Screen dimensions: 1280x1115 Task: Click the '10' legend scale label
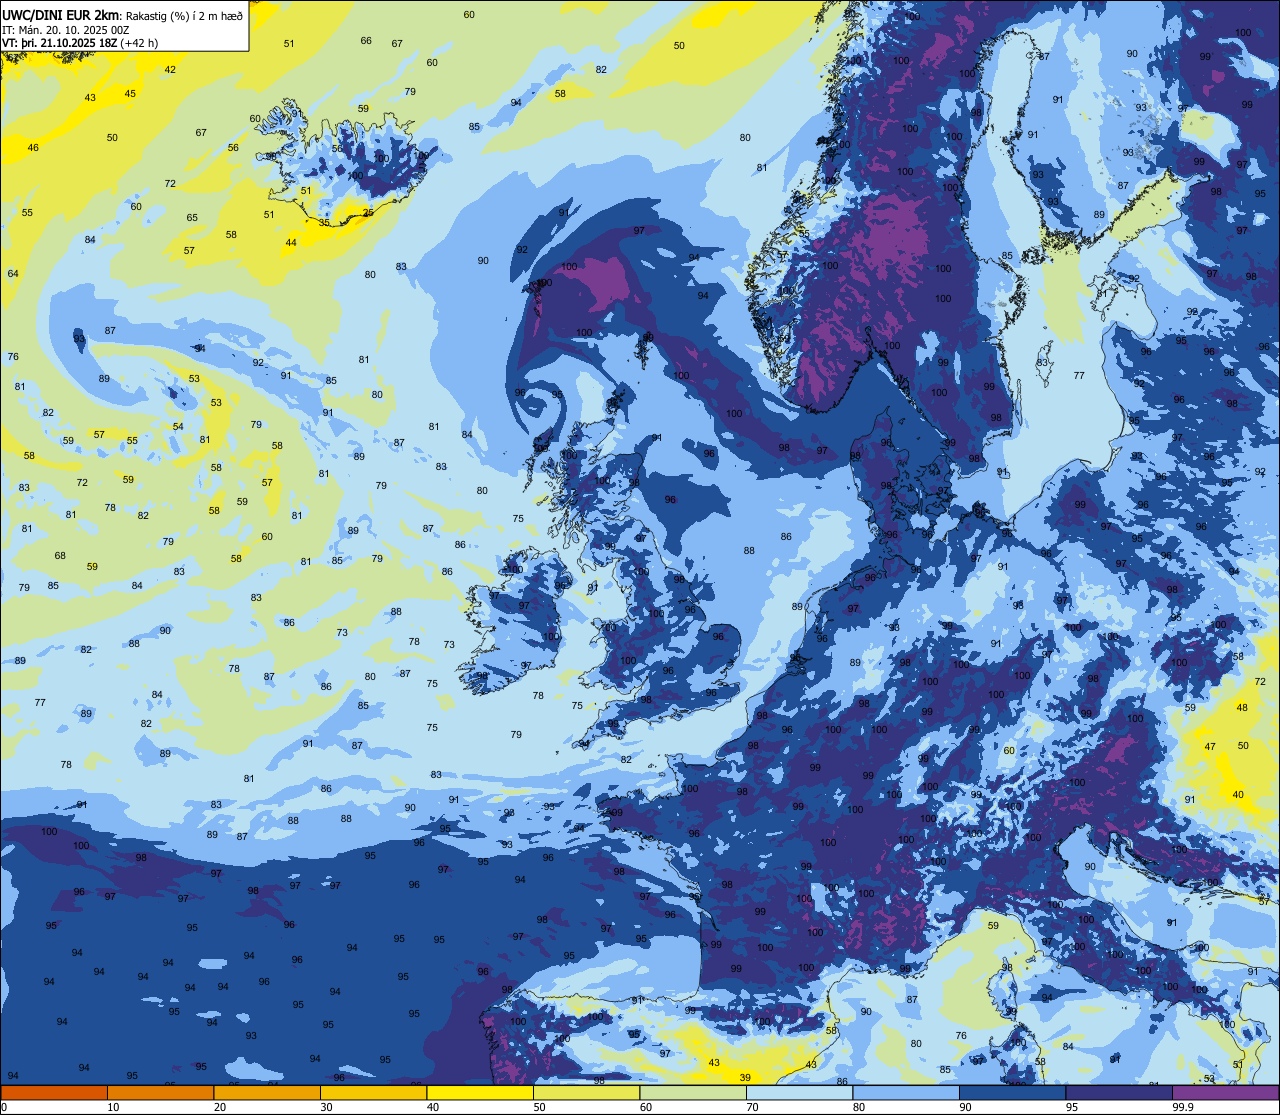pos(113,1107)
